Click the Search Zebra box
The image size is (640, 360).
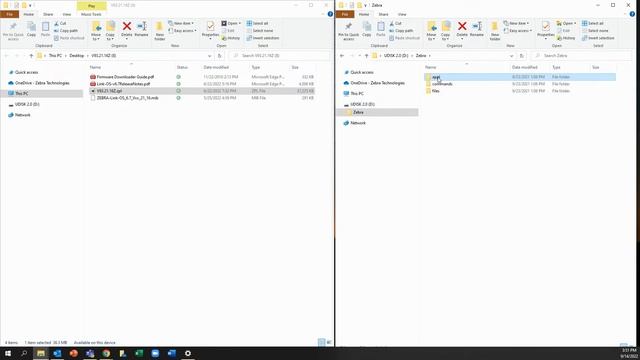[x=581, y=56]
